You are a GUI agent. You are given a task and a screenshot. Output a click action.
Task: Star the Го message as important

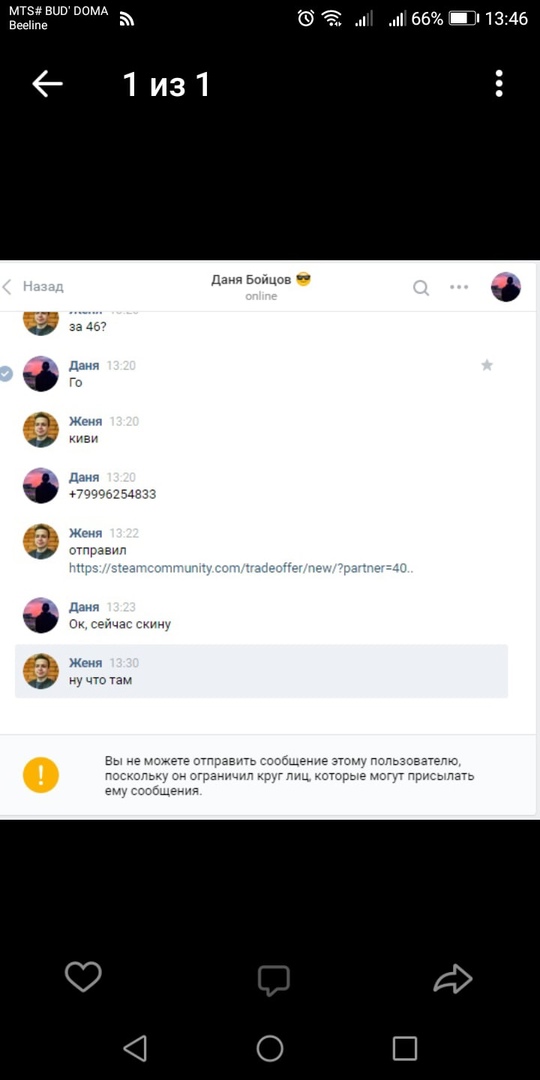click(x=487, y=365)
